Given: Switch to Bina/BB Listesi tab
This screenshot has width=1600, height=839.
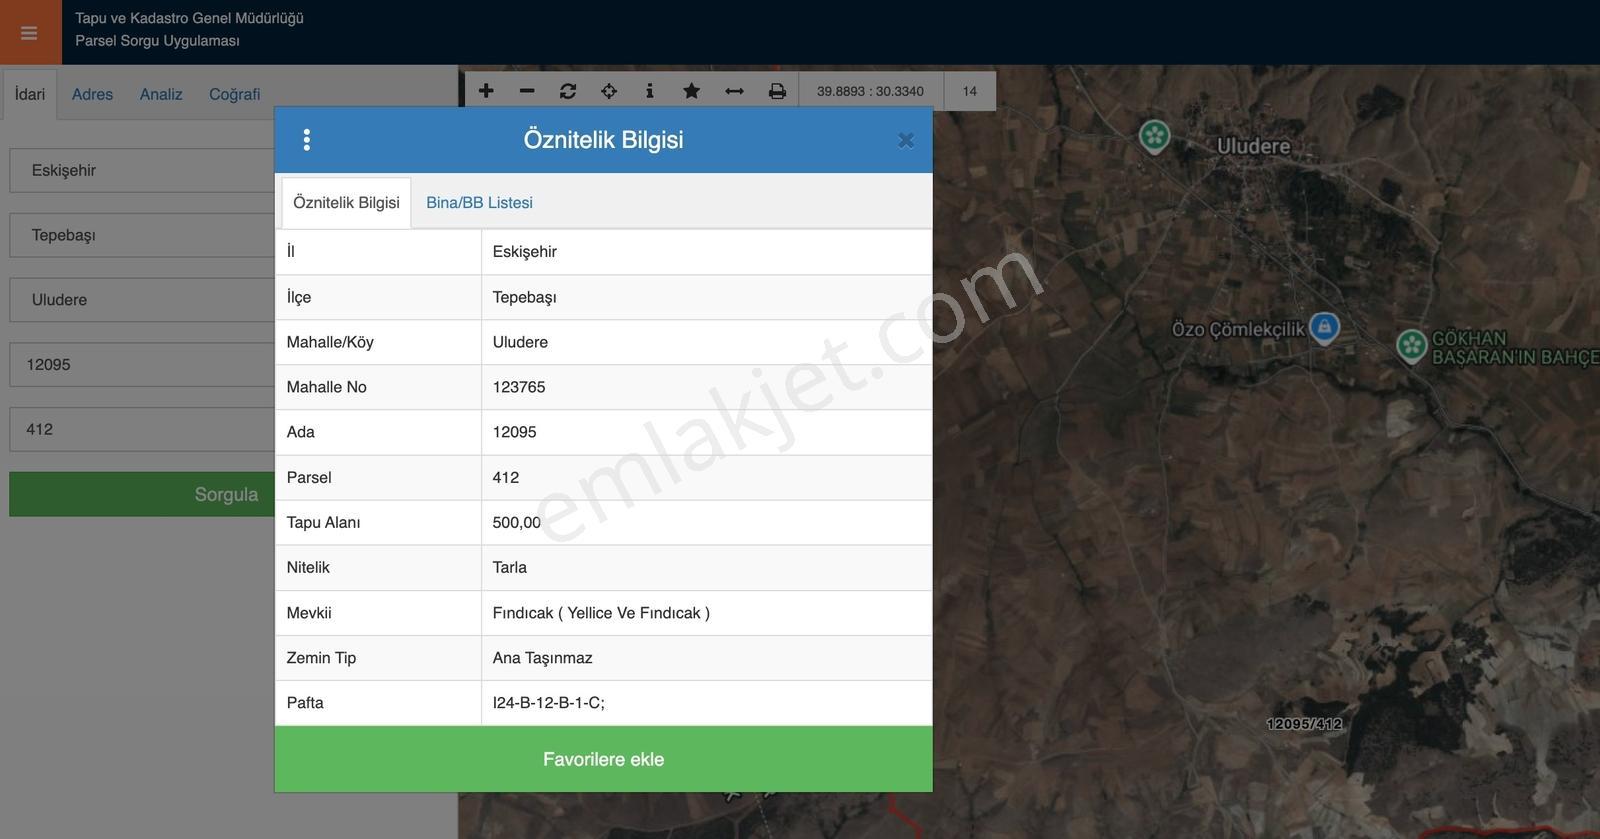Looking at the screenshot, I should (479, 203).
